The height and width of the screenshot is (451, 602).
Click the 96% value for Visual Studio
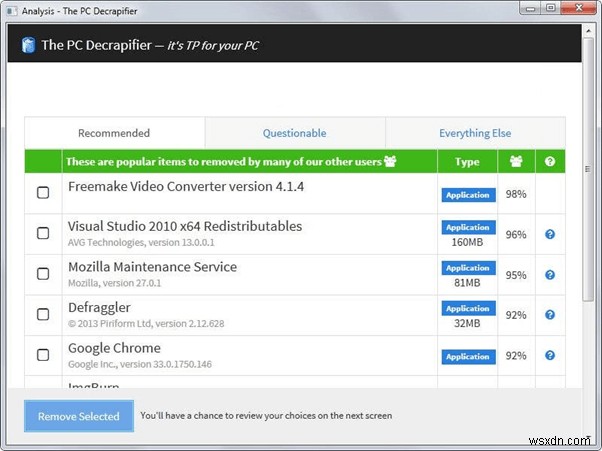pyautogui.click(x=516, y=235)
